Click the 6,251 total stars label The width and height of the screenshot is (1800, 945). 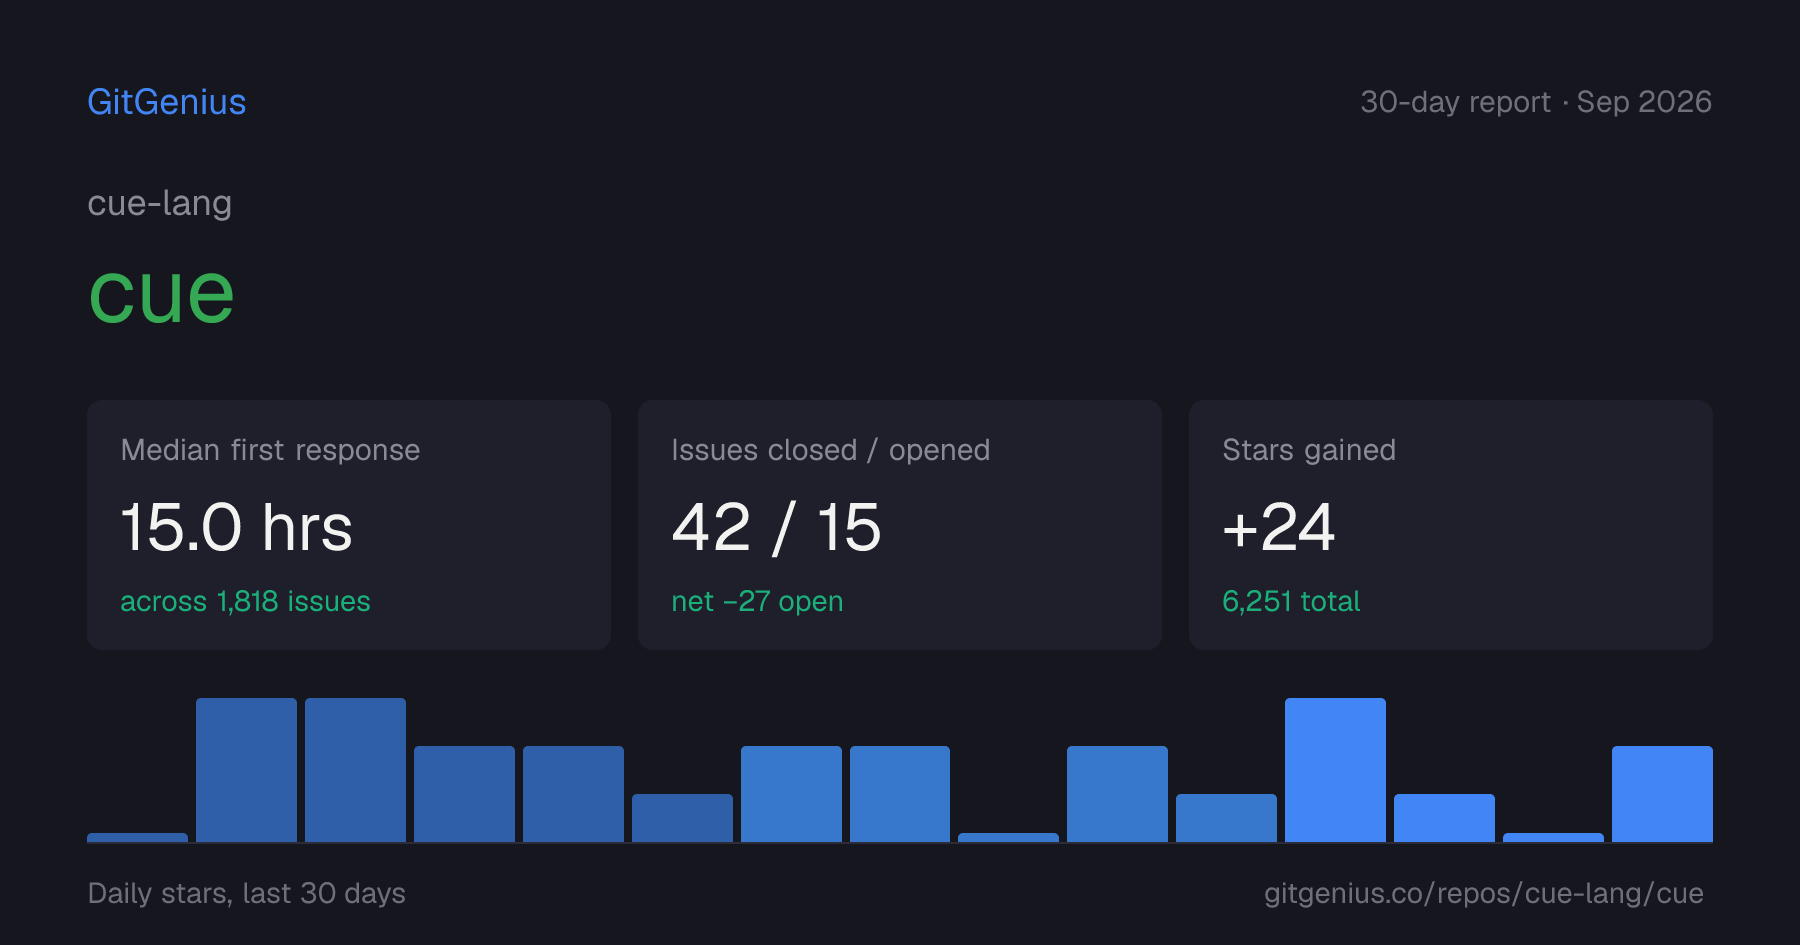coord(1291,601)
